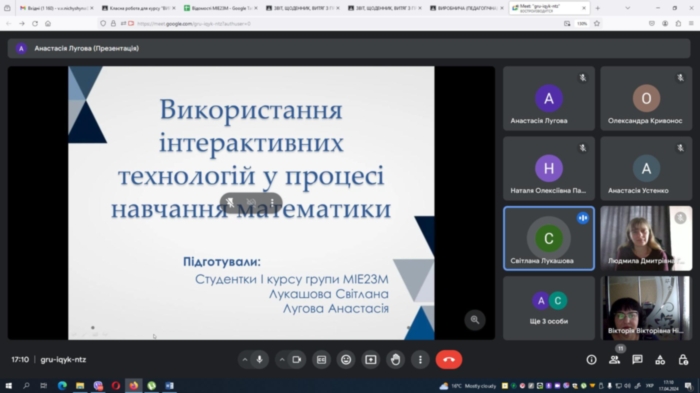Open more options three-dot menu in toolbar
The height and width of the screenshot is (393, 700).
(x=420, y=360)
